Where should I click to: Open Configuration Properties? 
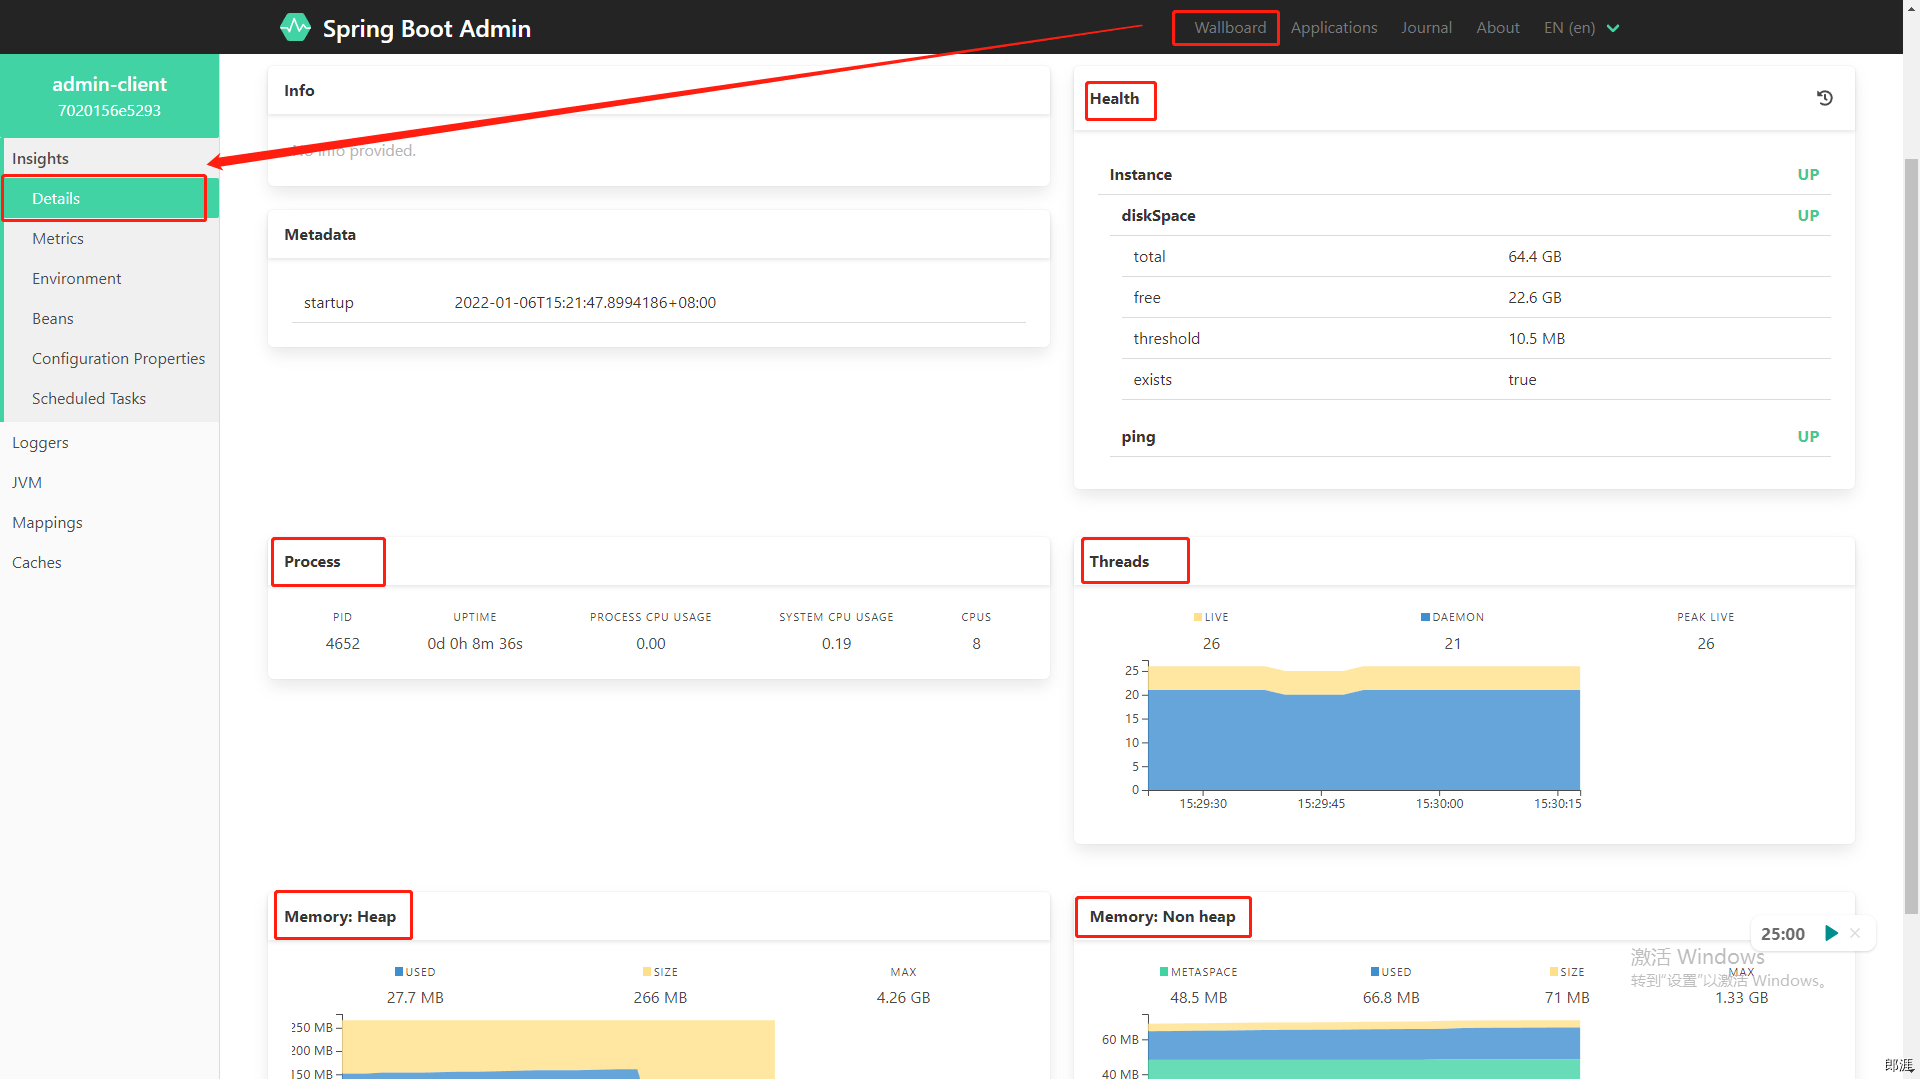(110, 358)
